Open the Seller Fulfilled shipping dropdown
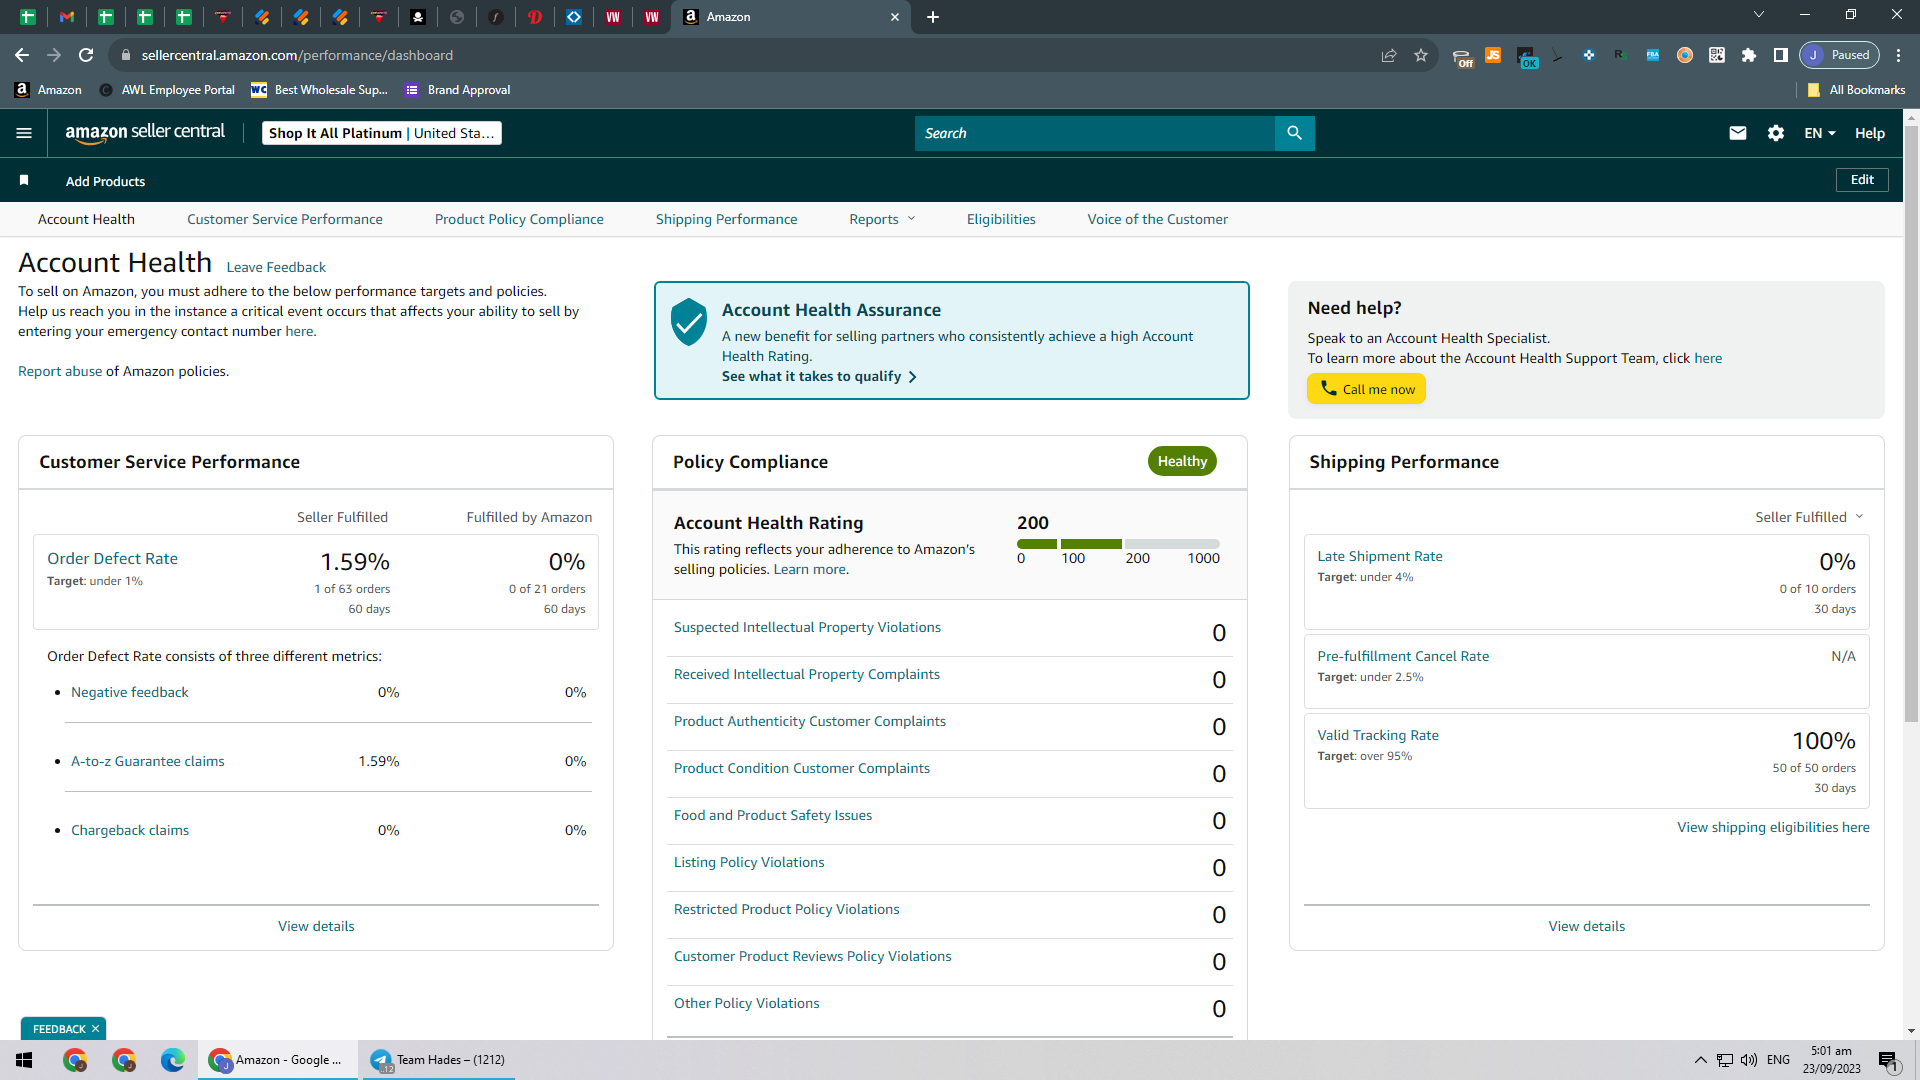 [1809, 517]
